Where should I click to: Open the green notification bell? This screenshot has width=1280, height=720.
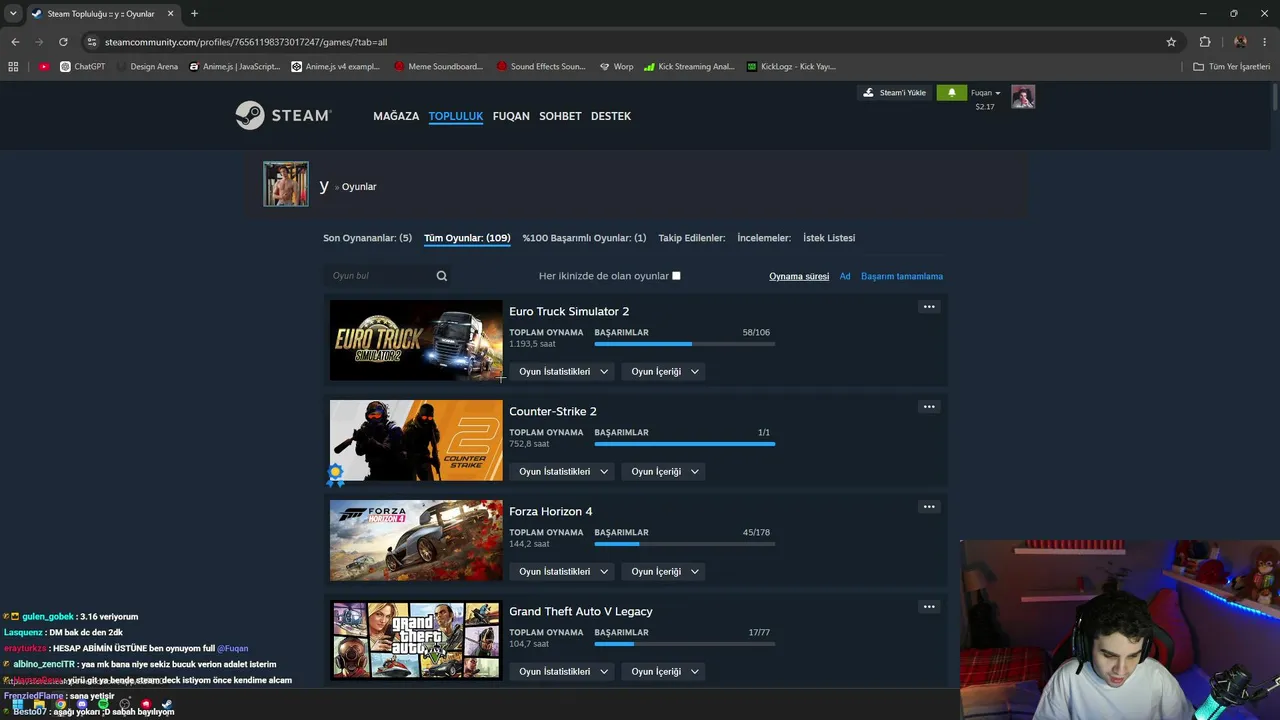[951, 93]
